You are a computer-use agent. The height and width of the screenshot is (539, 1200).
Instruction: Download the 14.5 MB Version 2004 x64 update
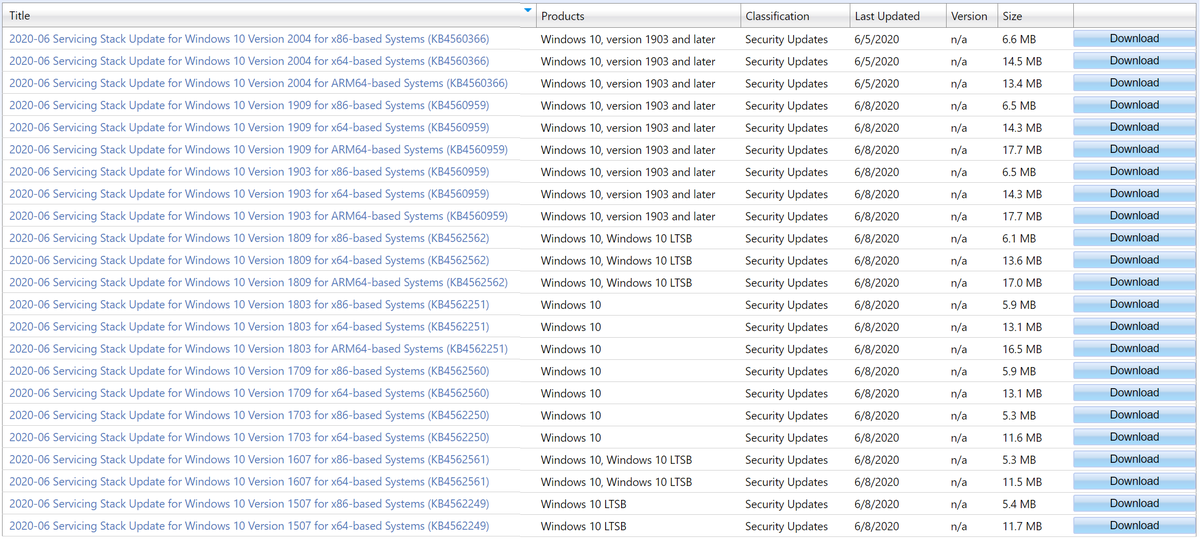(x=1134, y=61)
